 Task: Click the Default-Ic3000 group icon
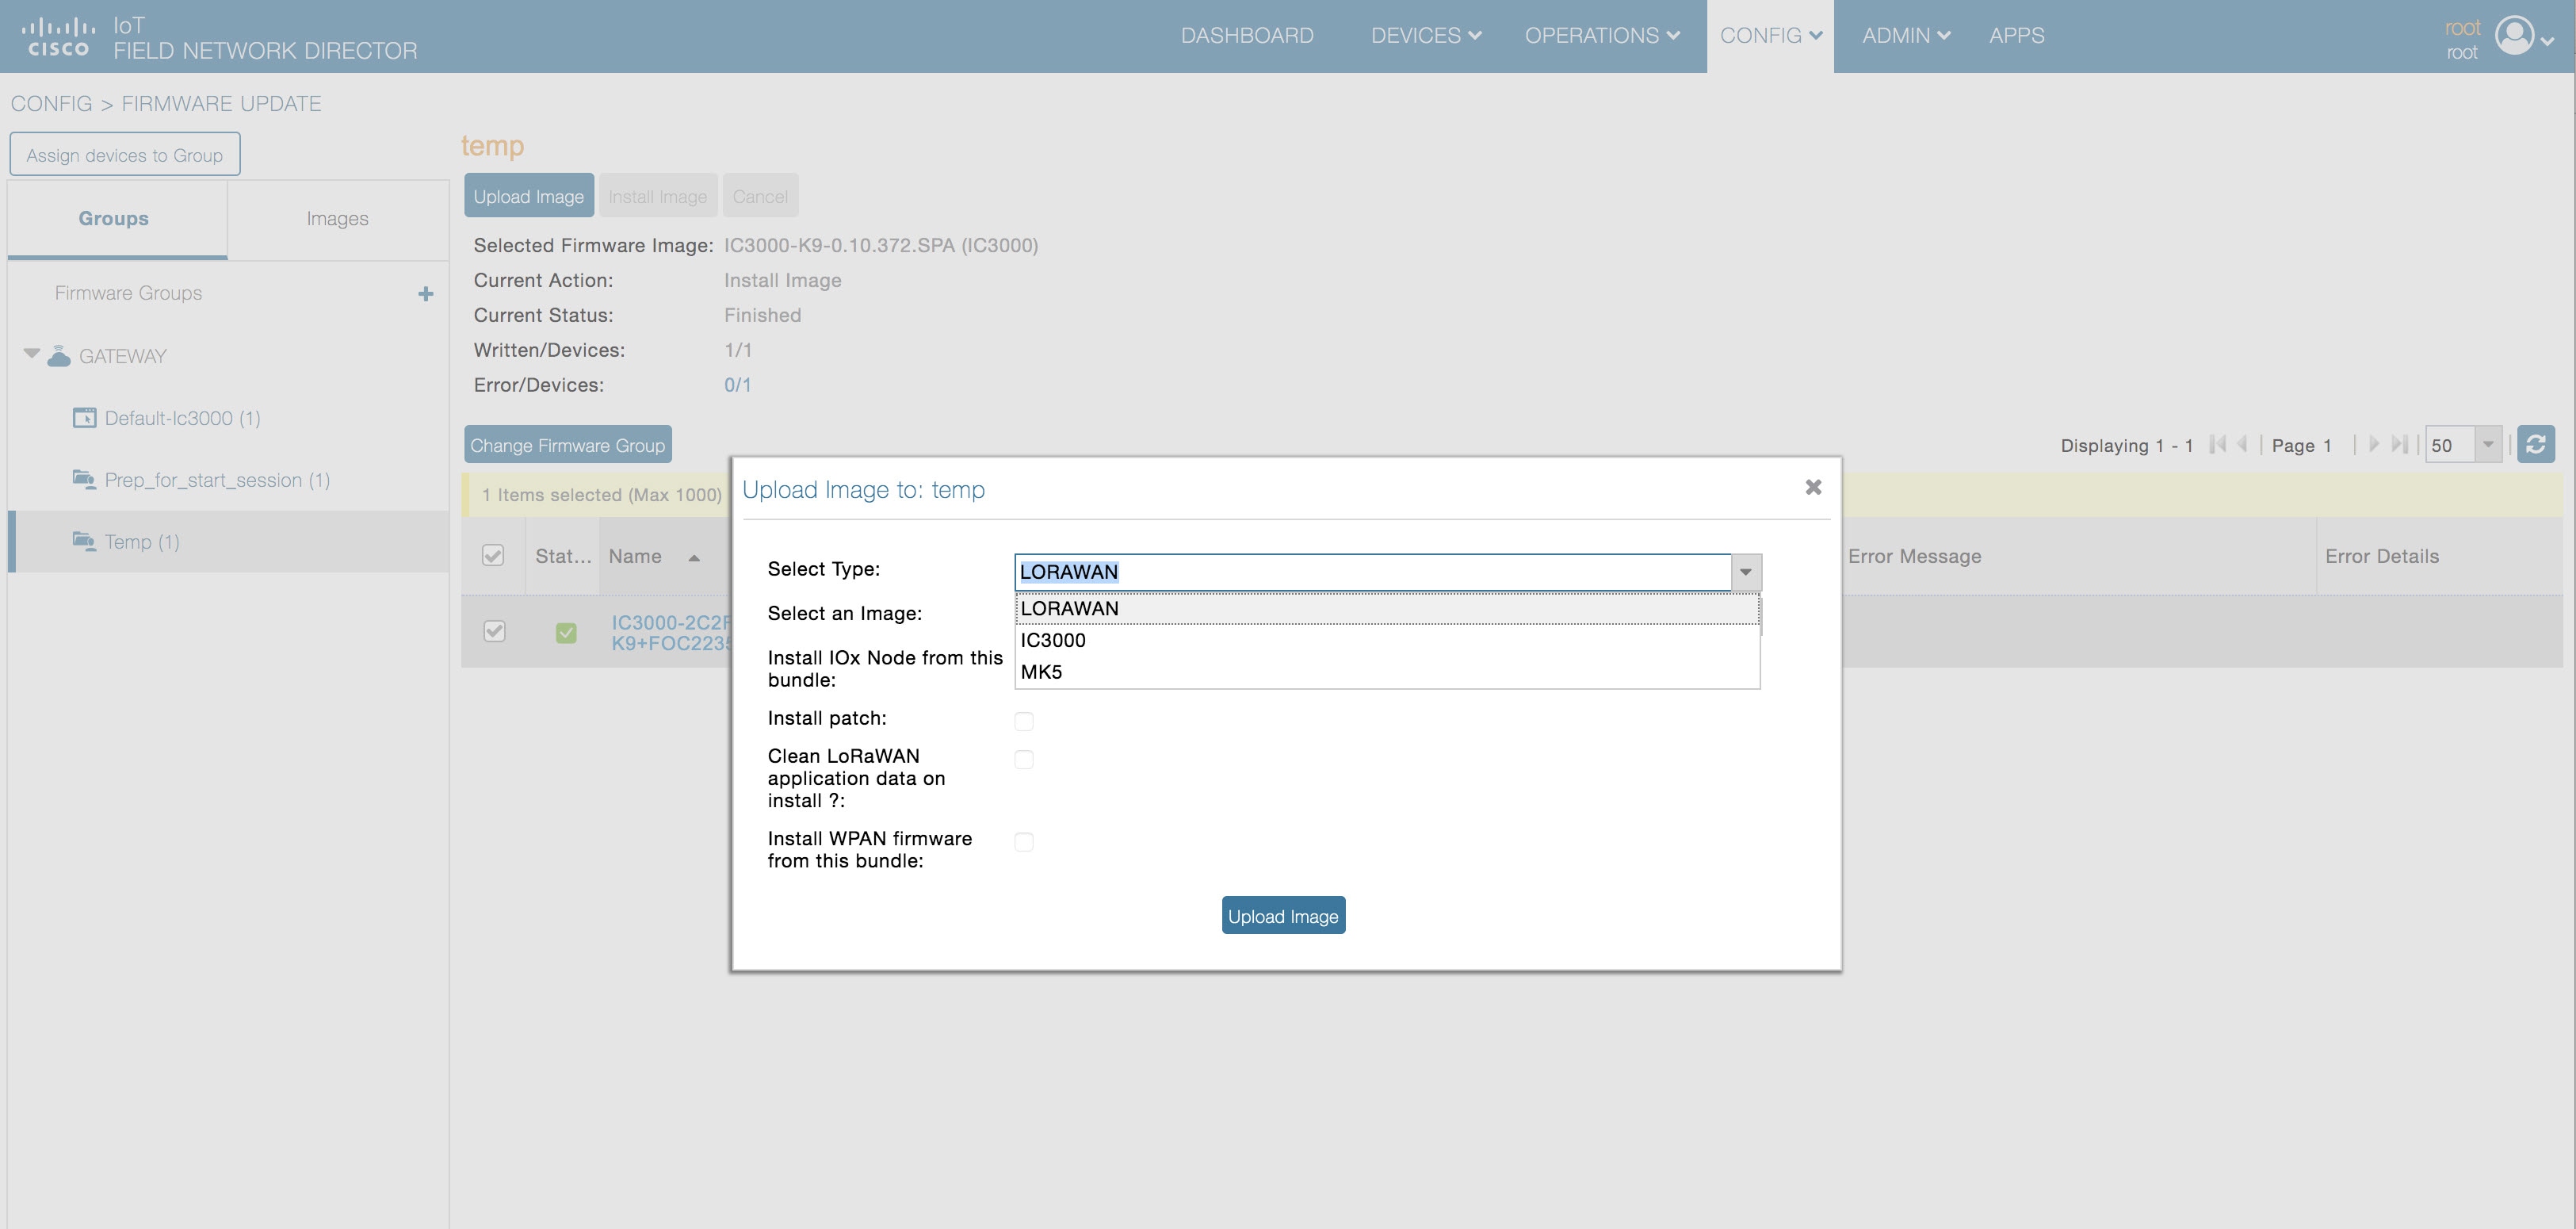pos(84,417)
